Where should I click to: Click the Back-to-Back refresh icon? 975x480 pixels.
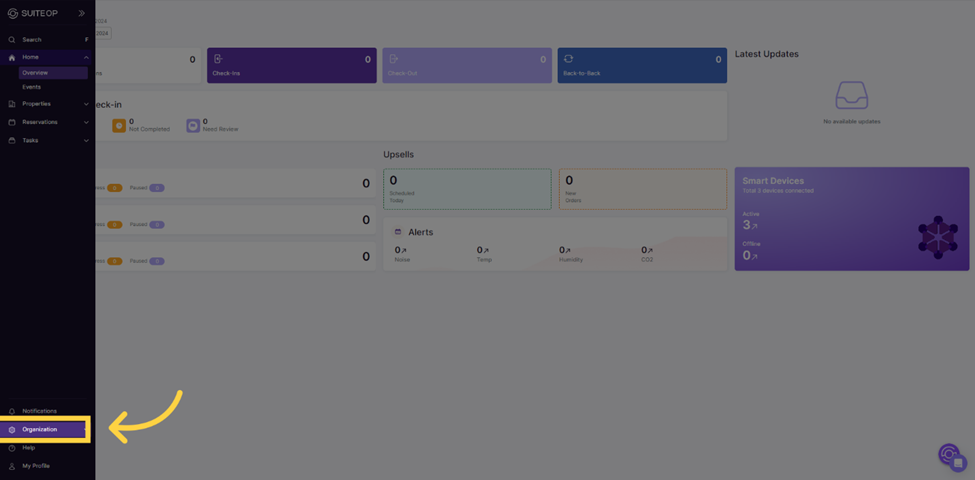click(x=568, y=59)
